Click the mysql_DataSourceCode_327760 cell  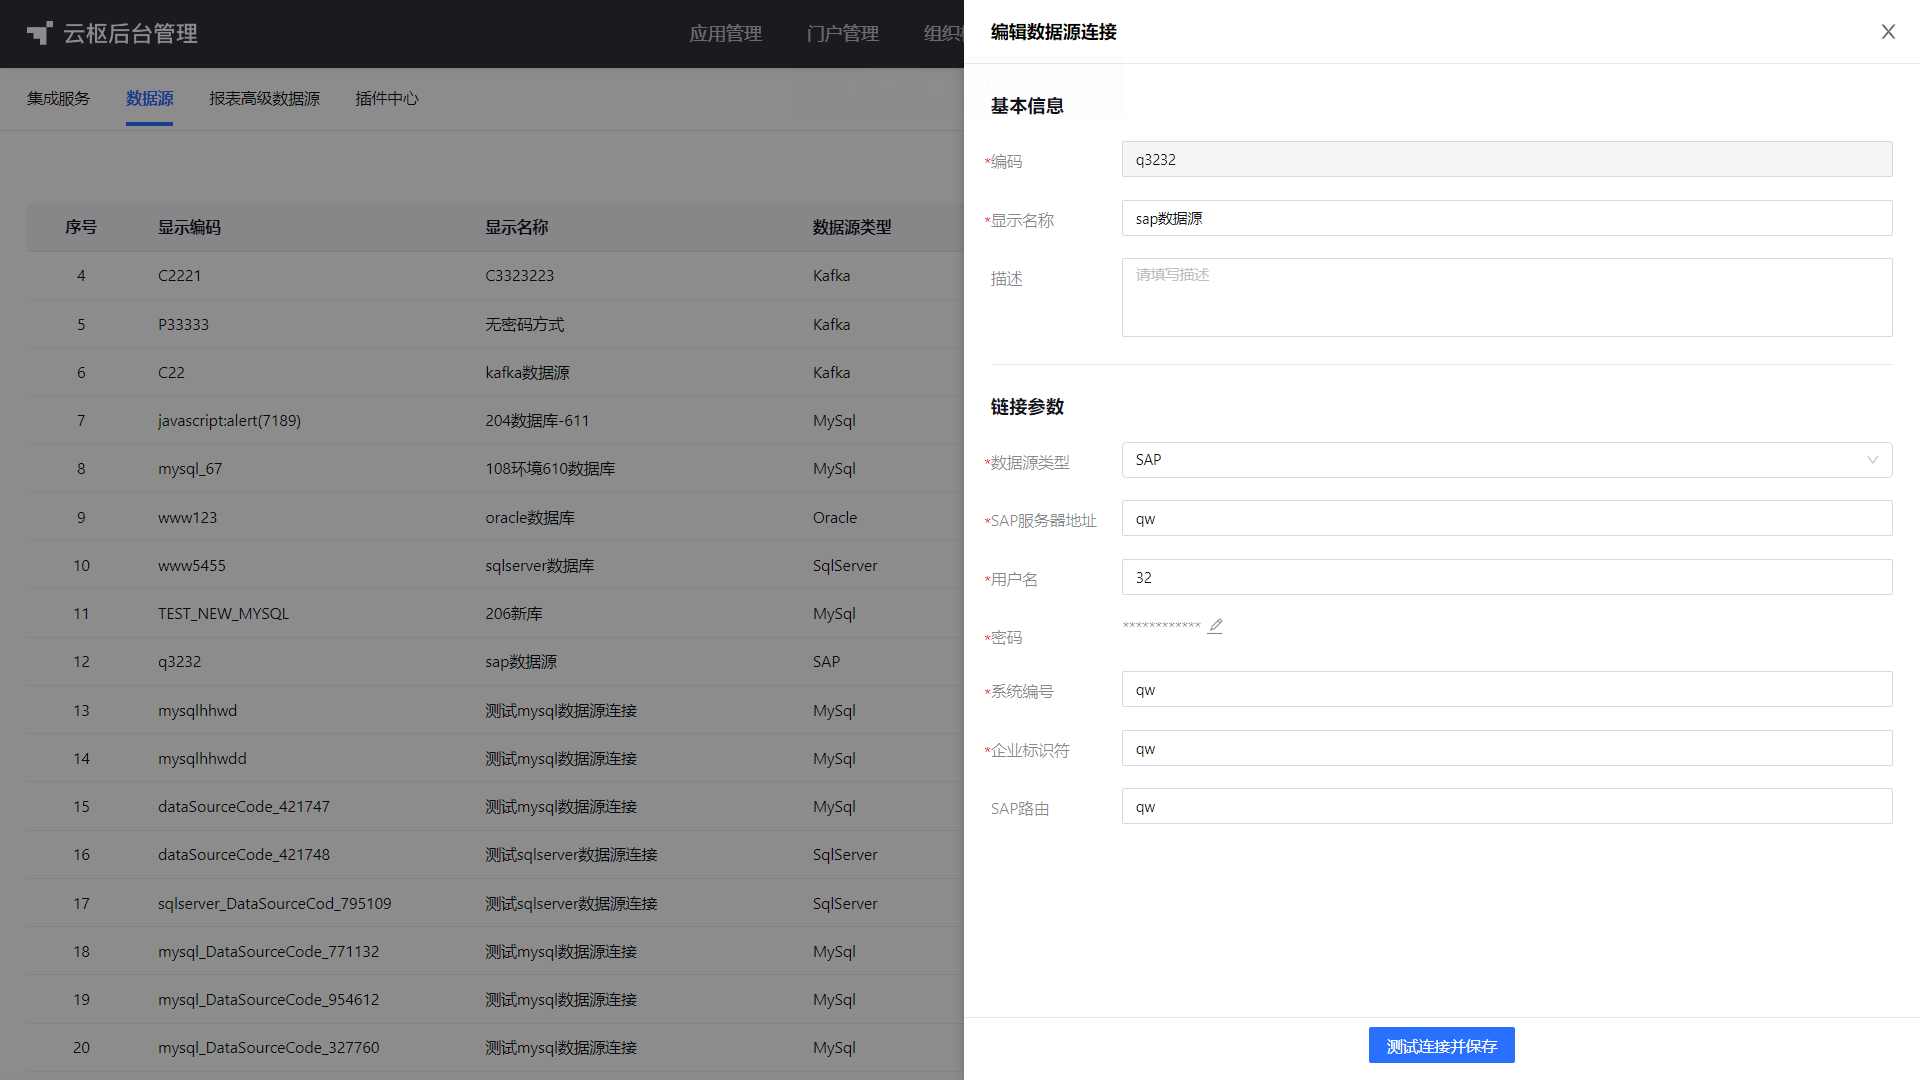tap(268, 1047)
